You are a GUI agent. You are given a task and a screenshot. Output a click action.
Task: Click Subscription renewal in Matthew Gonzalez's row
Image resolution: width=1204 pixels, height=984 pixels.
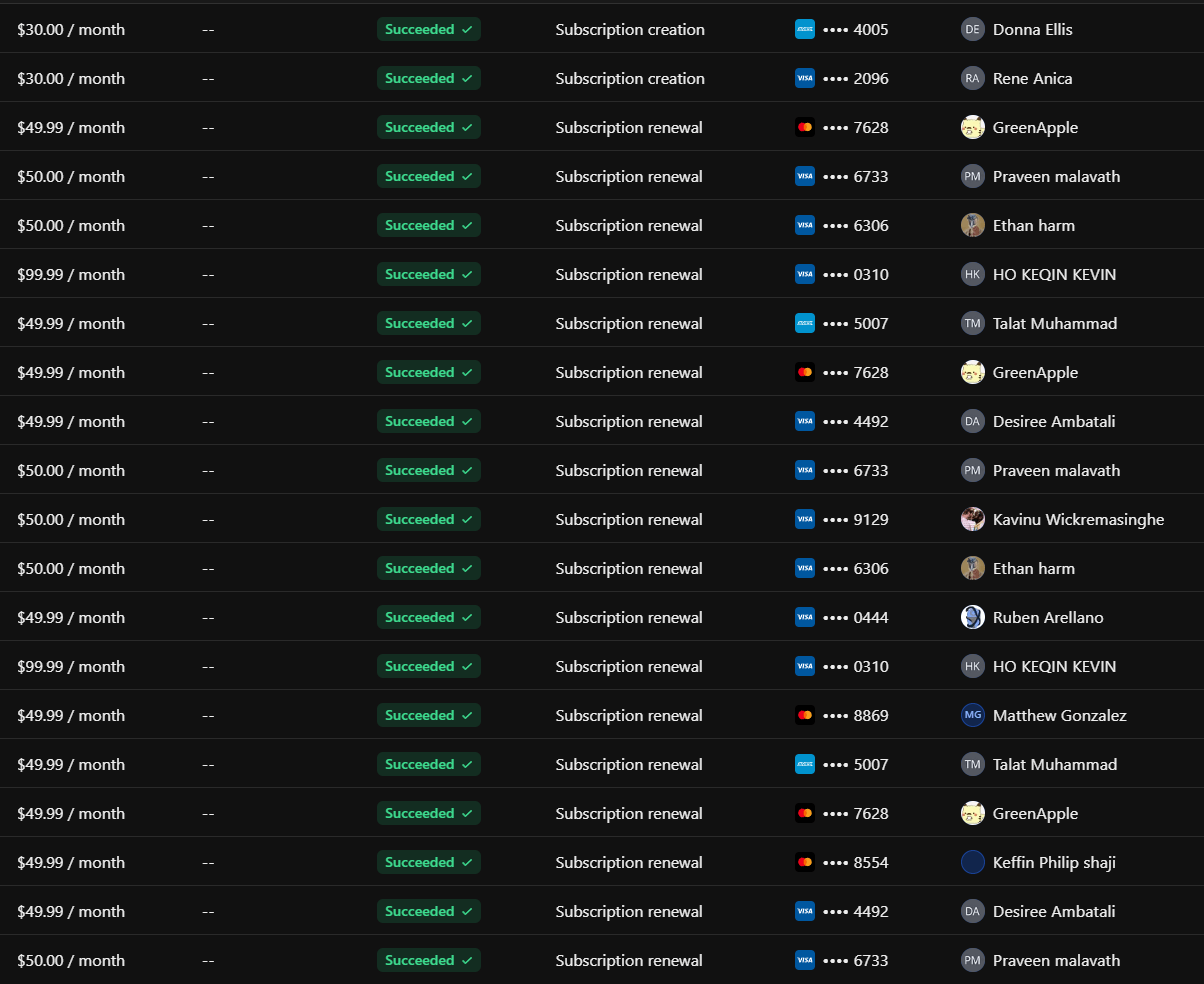629,716
